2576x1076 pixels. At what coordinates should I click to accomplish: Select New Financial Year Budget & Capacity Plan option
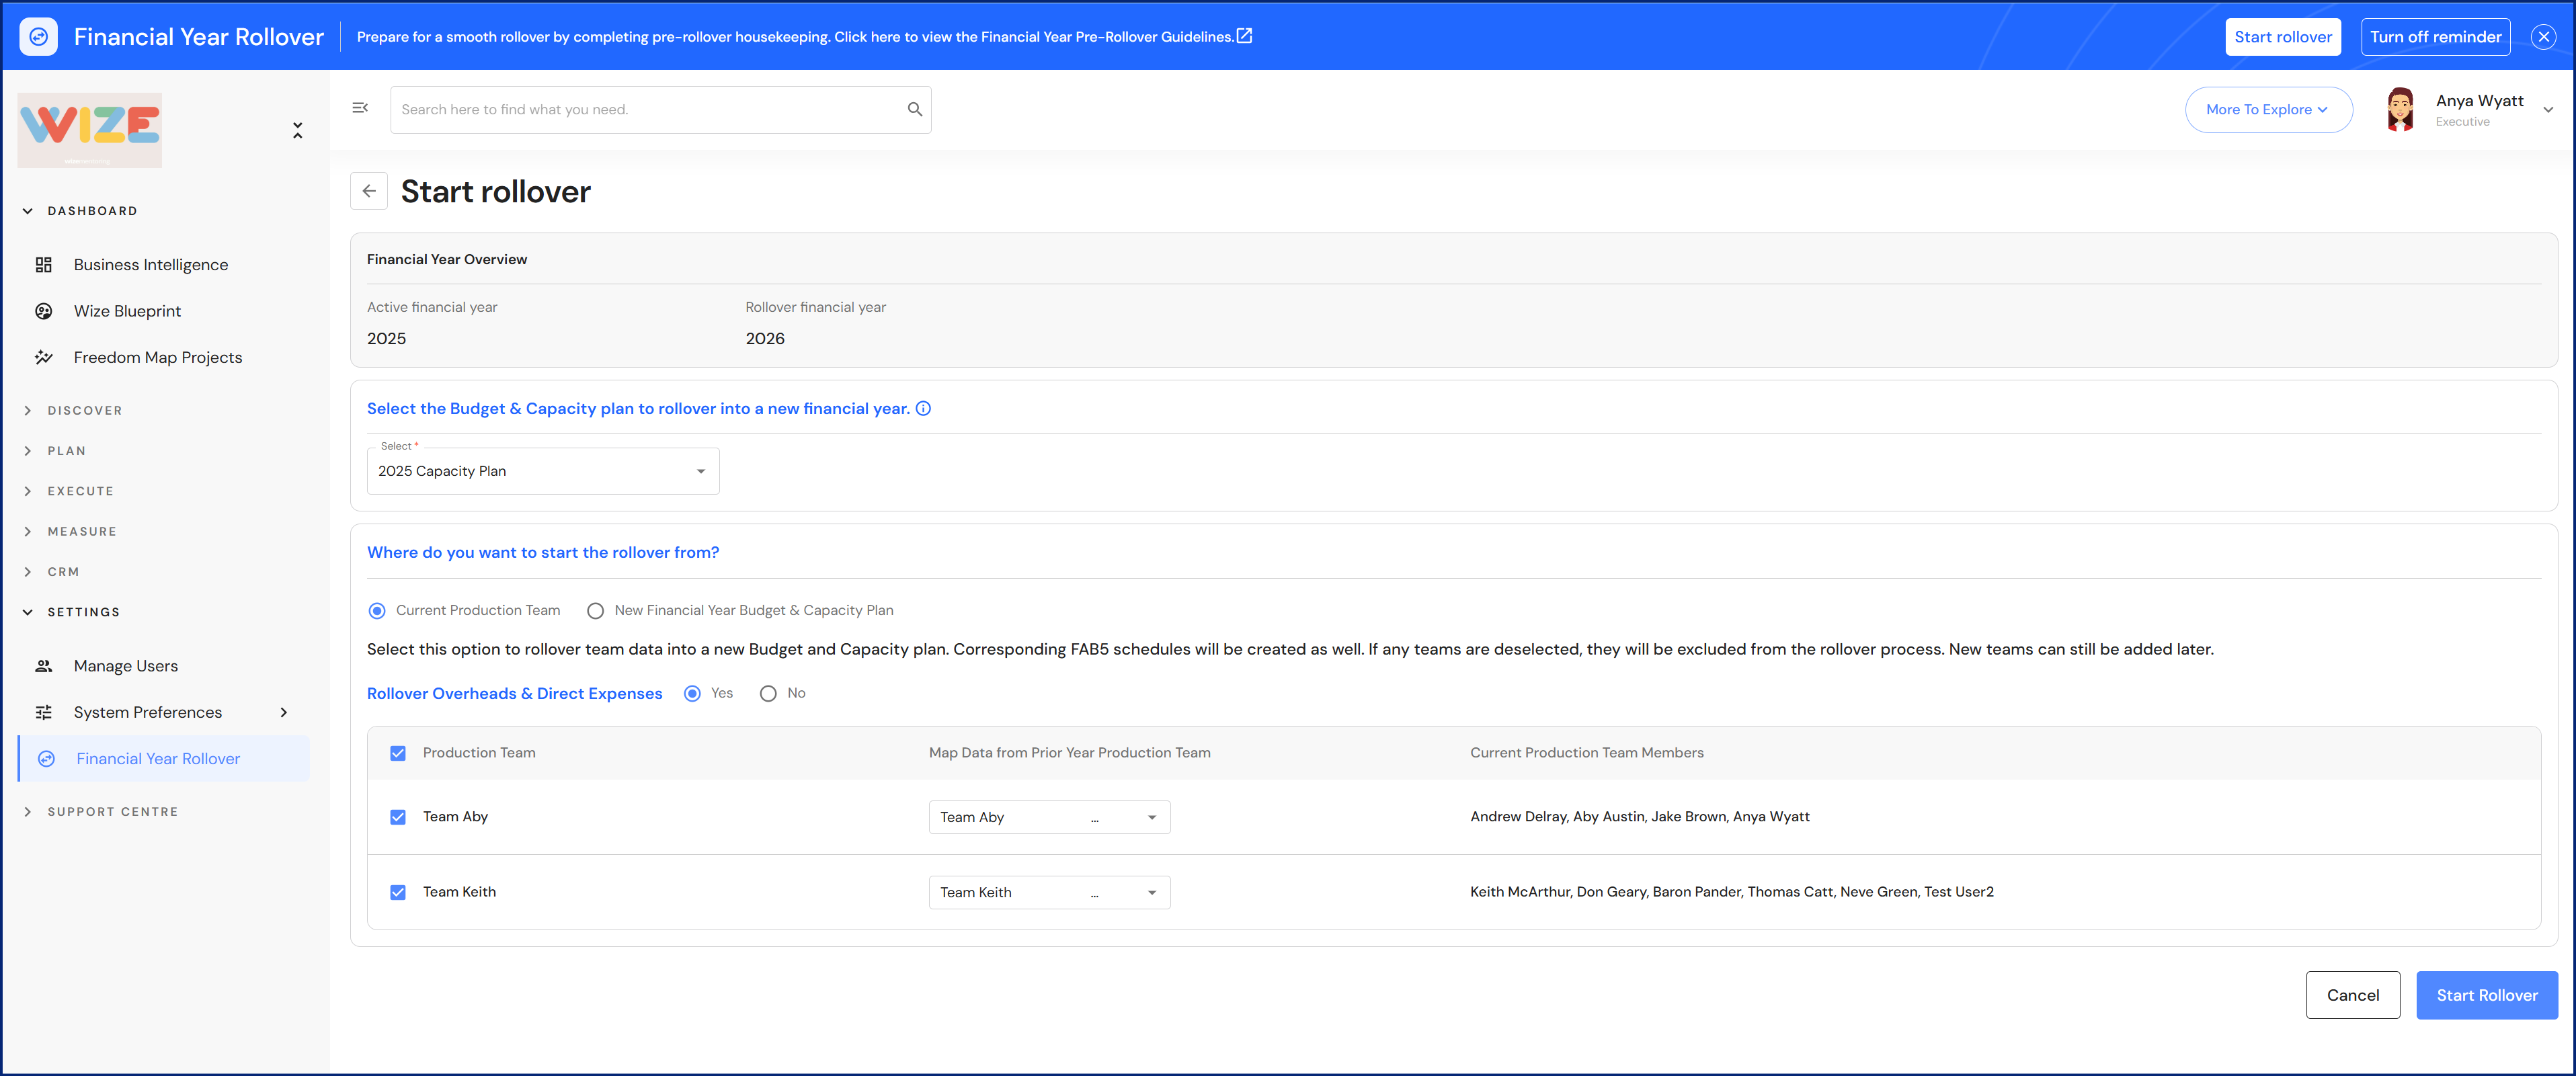pyautogui.click(x=596, y=611)
